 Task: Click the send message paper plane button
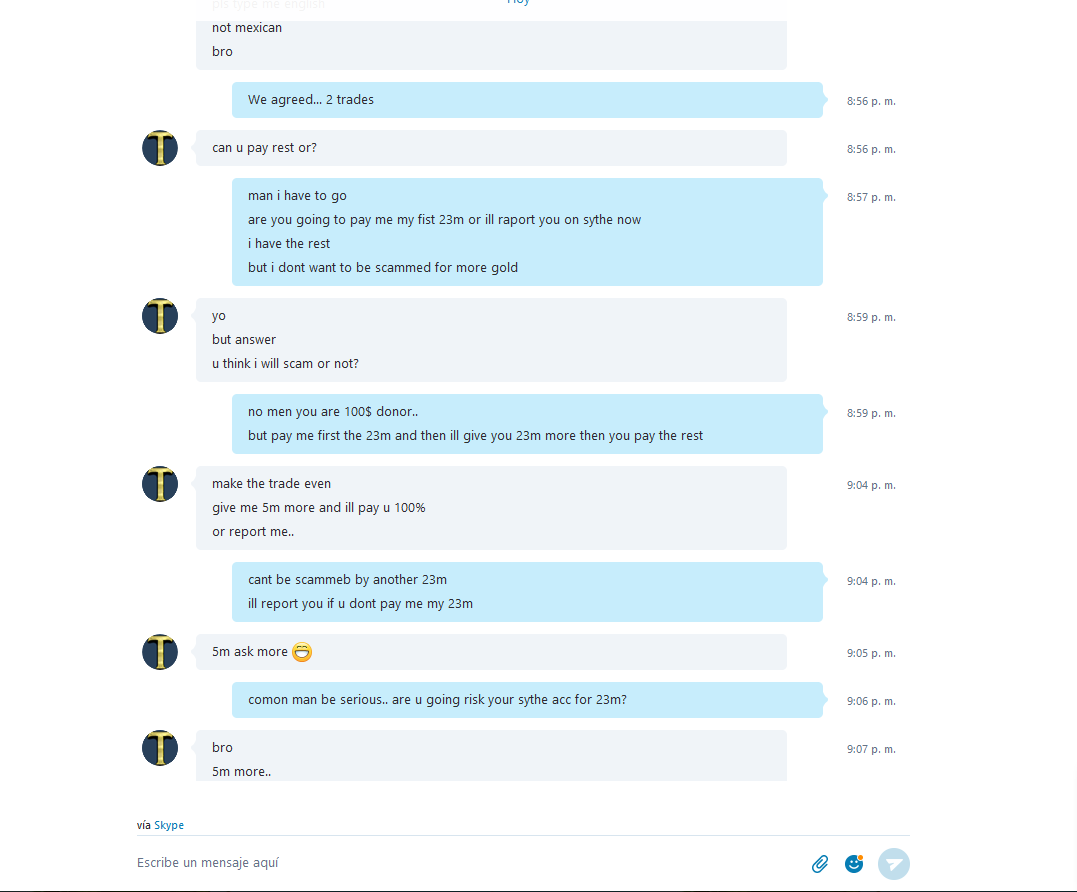(894, 864)
